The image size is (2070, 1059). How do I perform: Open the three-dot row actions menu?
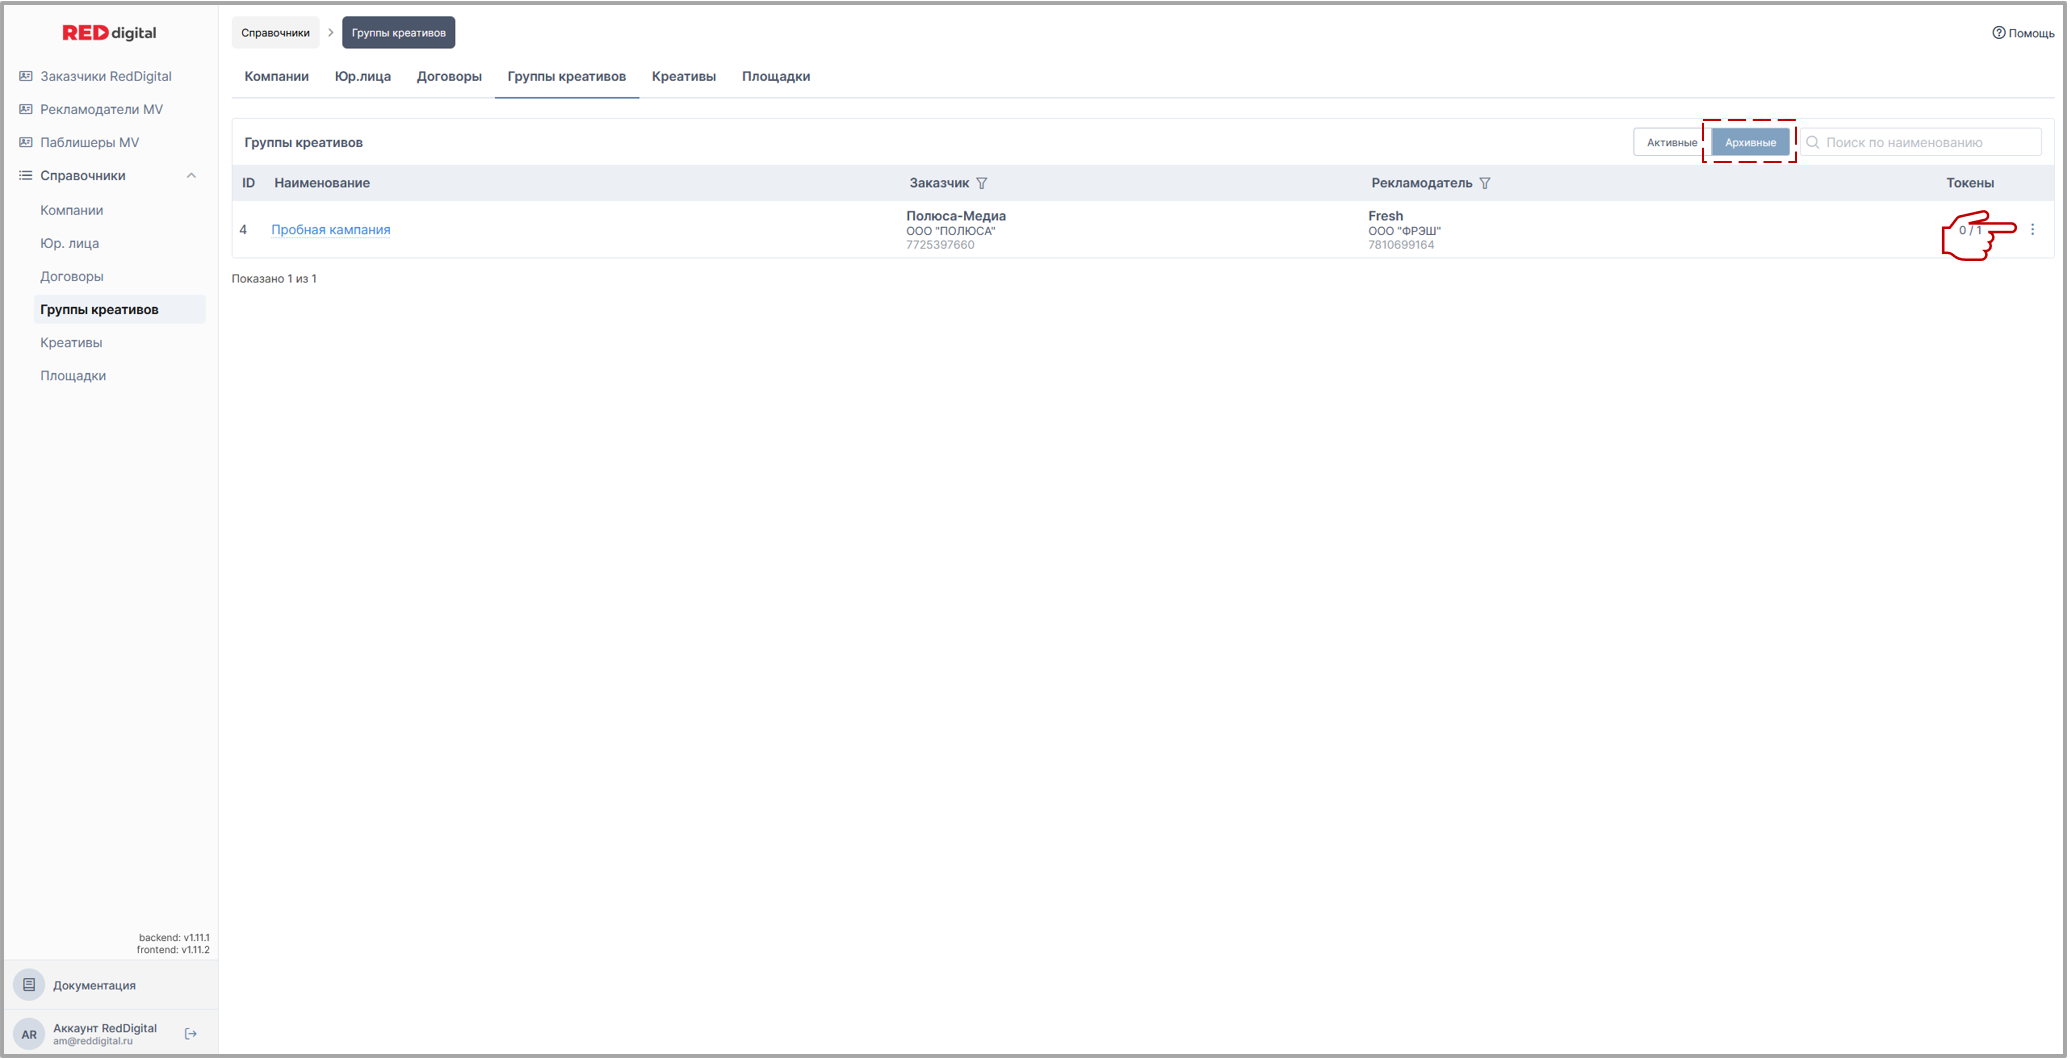pyautogui.click(x=2032, y=230)
